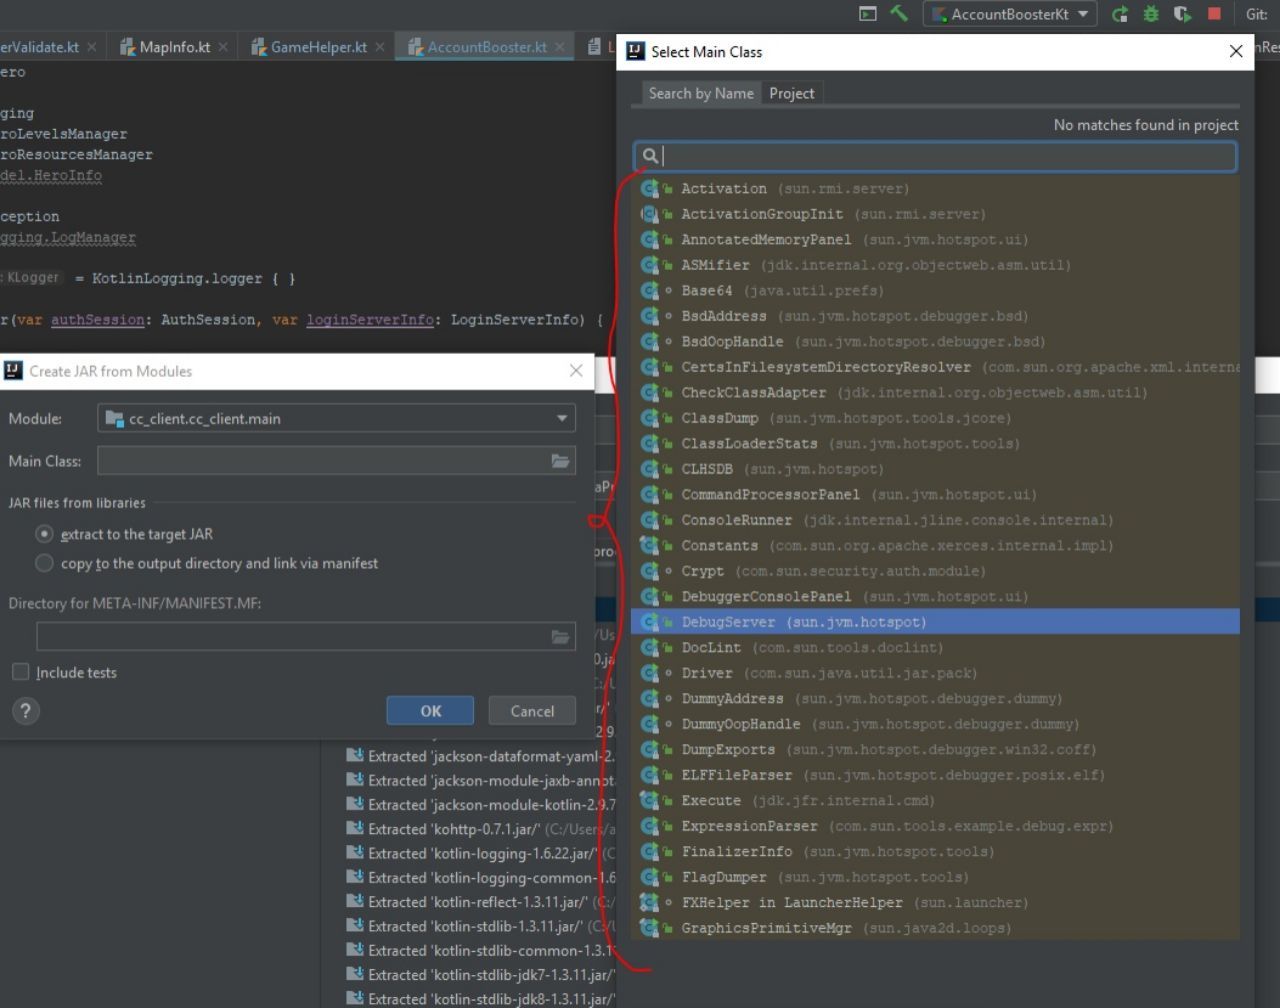Enable the Include tests checkbox
1280x1008 pixels.
(21, 672)
